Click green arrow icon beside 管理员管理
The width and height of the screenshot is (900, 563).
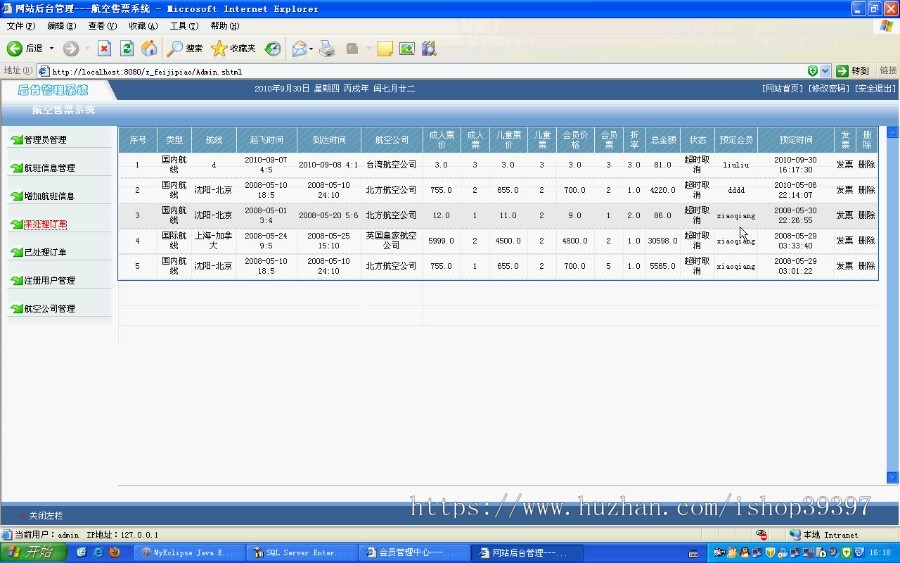[x=17, y=140]
